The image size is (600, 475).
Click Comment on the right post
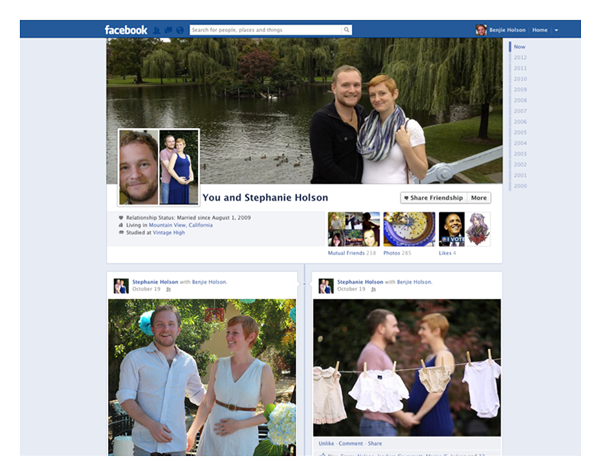(x=351, y=443)
